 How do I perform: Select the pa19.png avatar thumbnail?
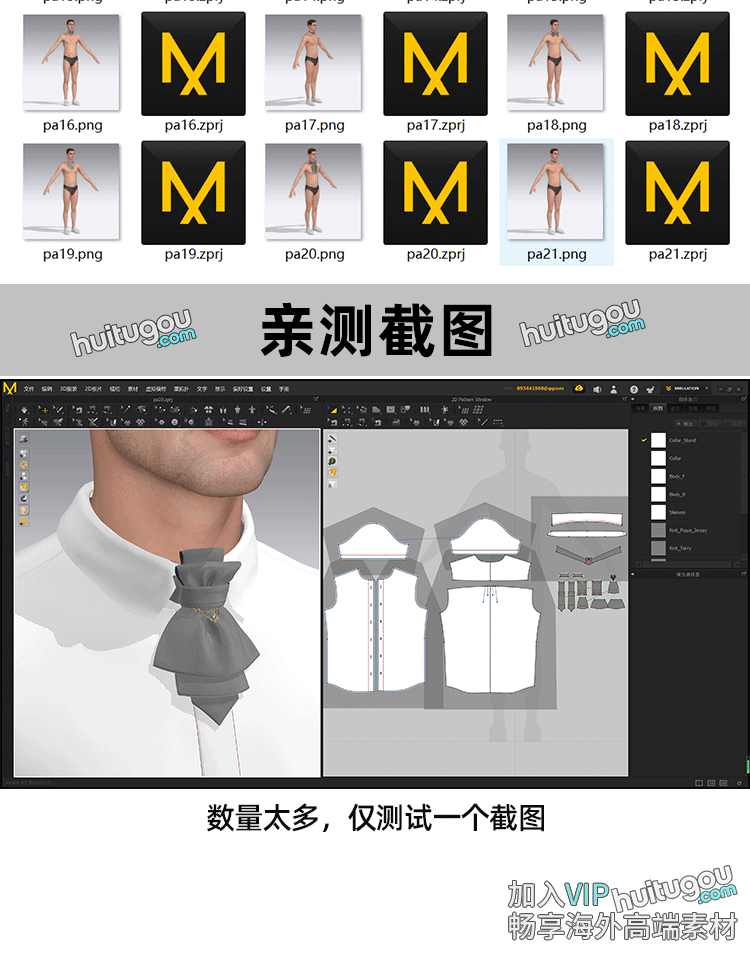[72, 192]
